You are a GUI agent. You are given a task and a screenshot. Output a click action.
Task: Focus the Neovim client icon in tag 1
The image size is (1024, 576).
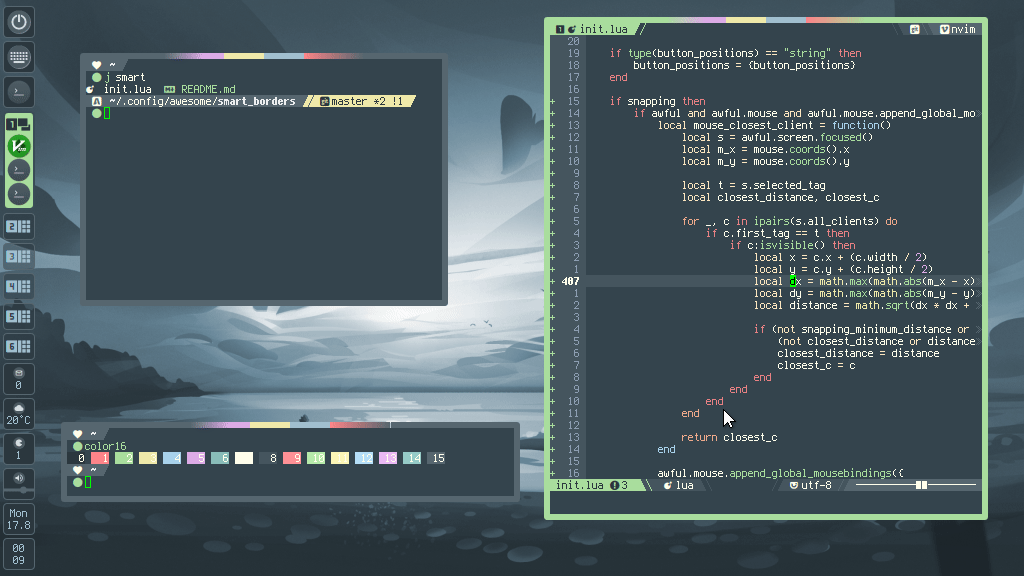[x=19, y=147]
